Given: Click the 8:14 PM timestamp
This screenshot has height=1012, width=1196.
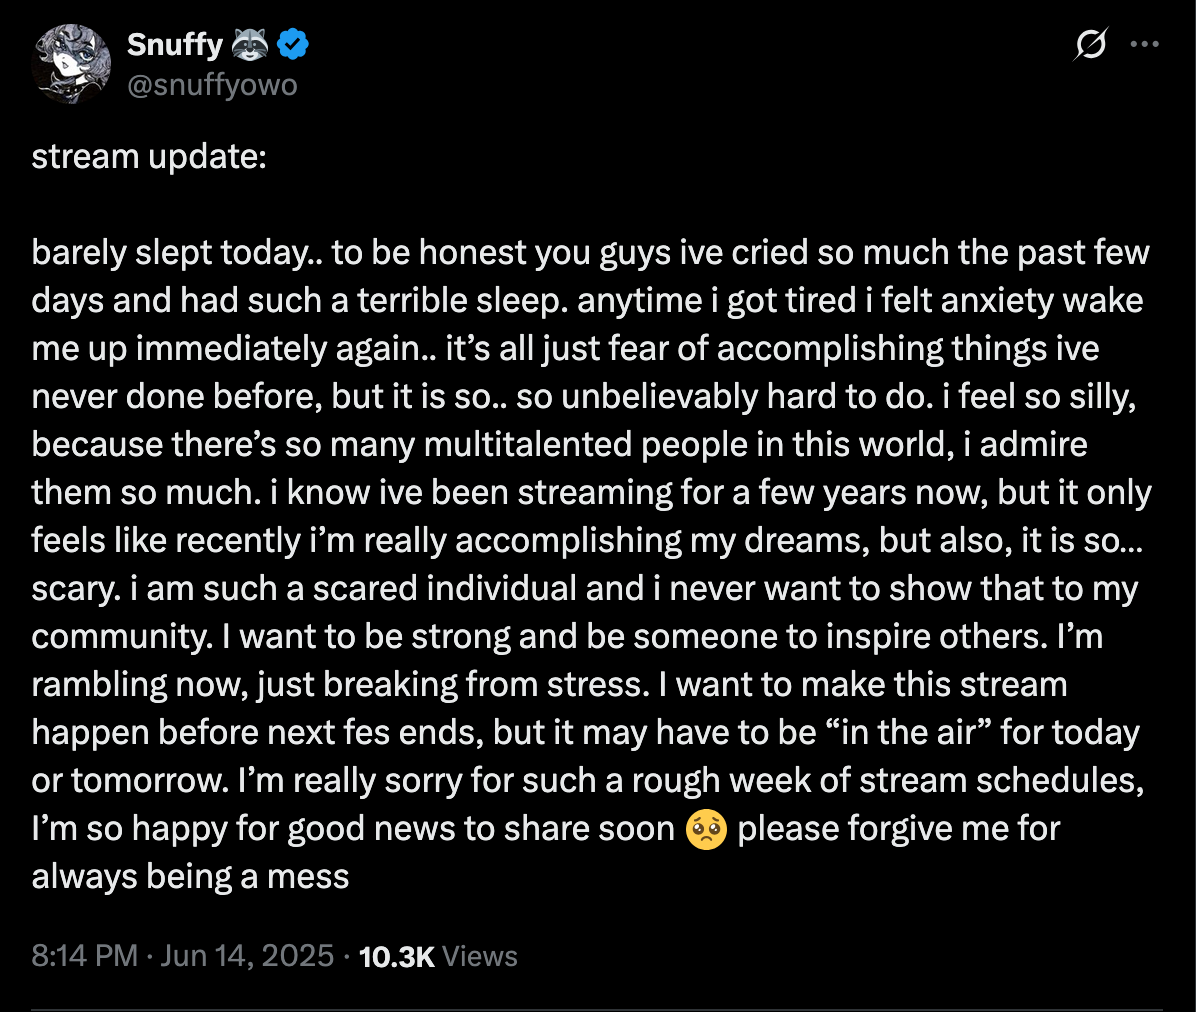Looking at the screenshot, I should click(x=85, y=956).
